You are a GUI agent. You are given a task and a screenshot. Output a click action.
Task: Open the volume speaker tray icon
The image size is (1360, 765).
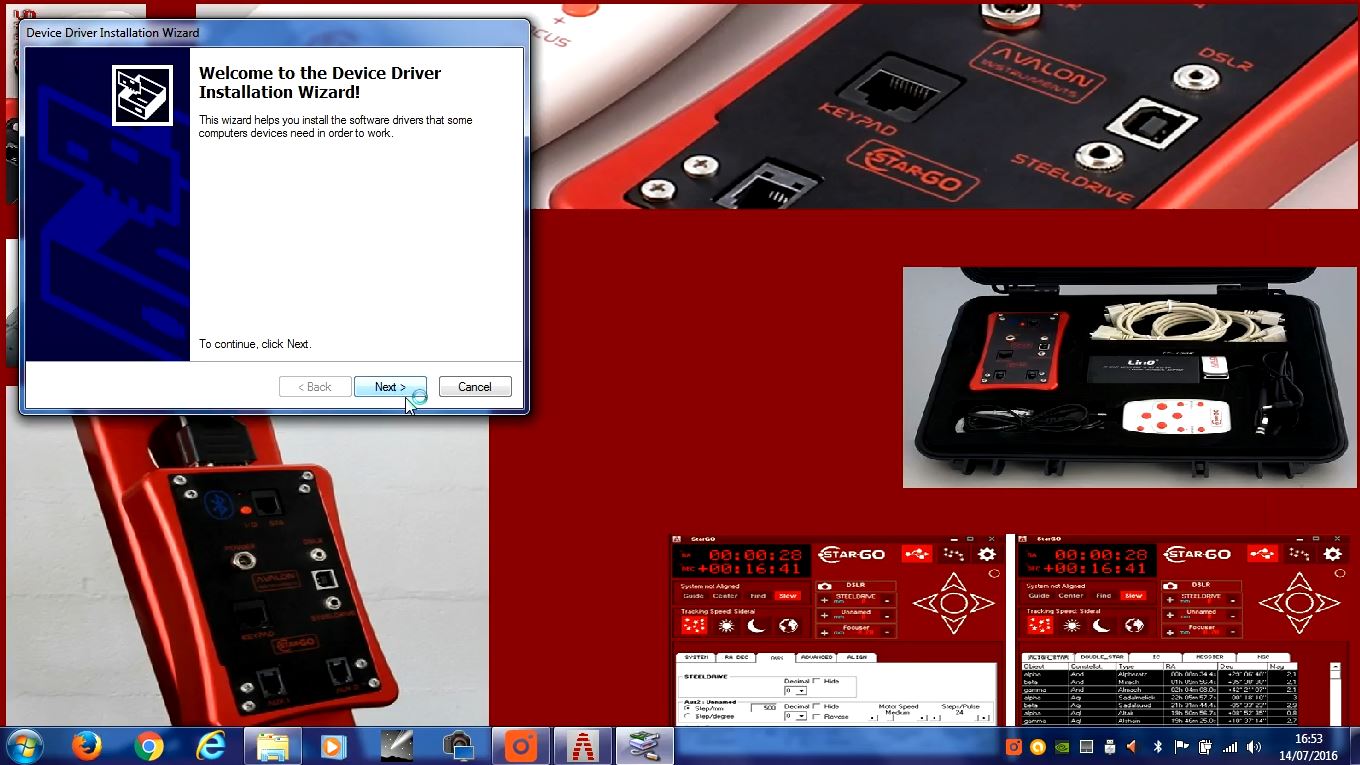(1254, 747)
